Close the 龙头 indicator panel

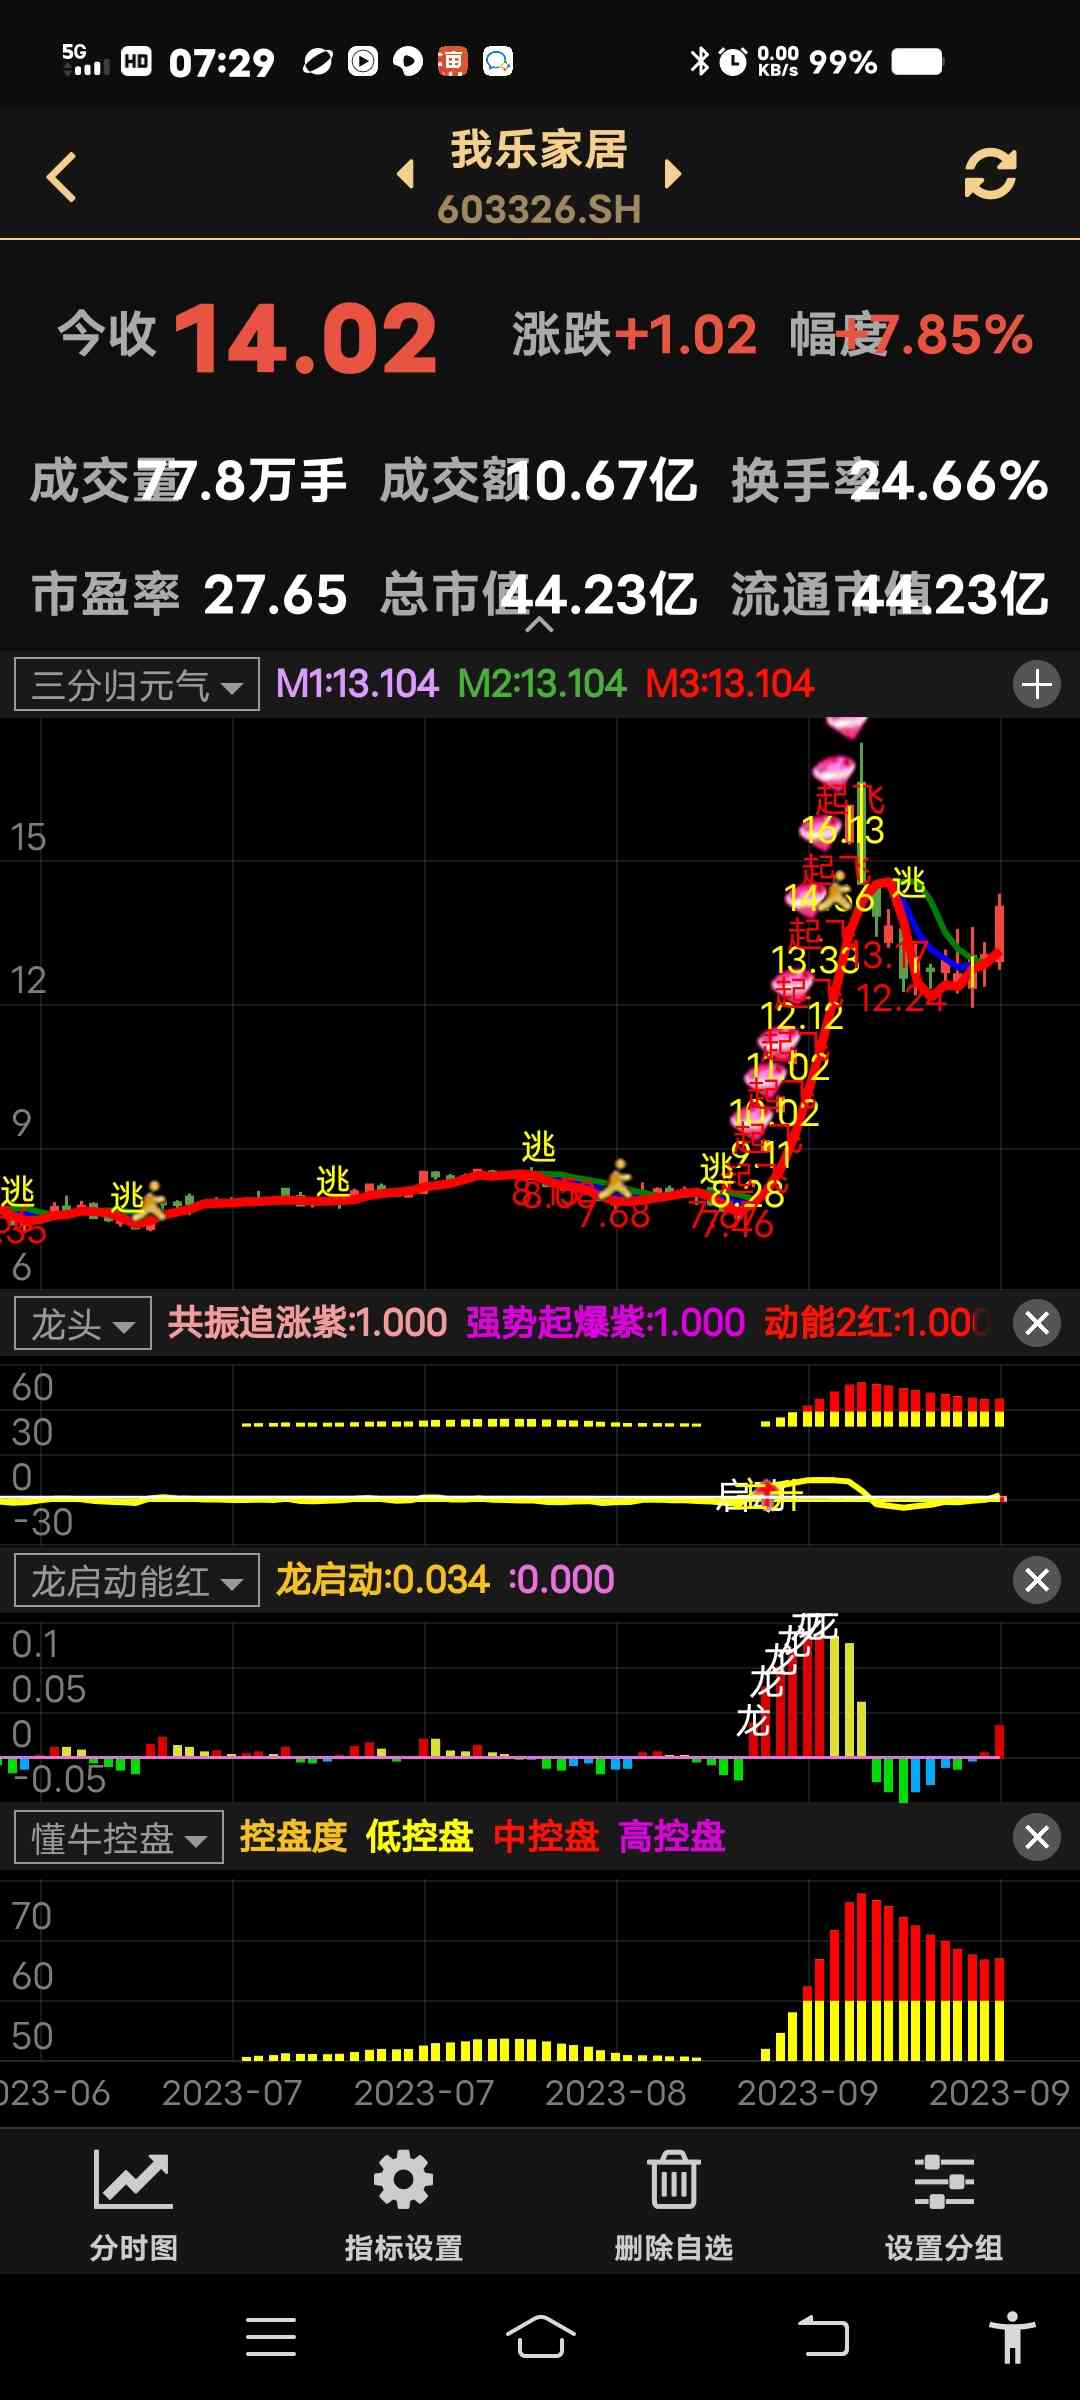(x=1037, y=1323)
